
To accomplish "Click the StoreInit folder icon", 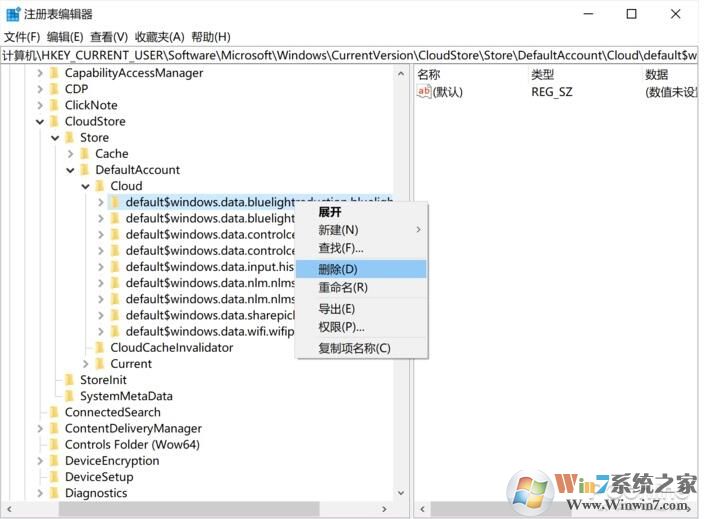I will (70, 380).
